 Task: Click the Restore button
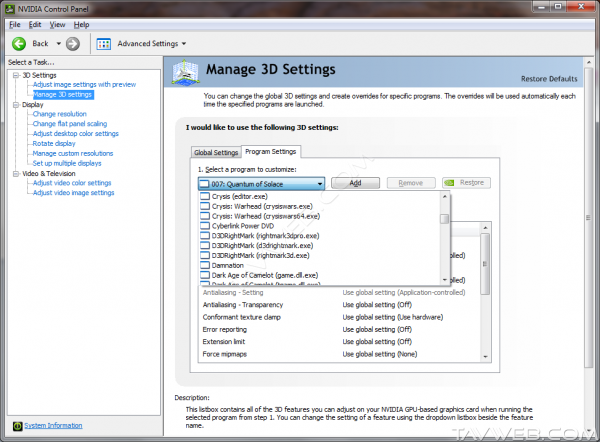pos(466,183)
